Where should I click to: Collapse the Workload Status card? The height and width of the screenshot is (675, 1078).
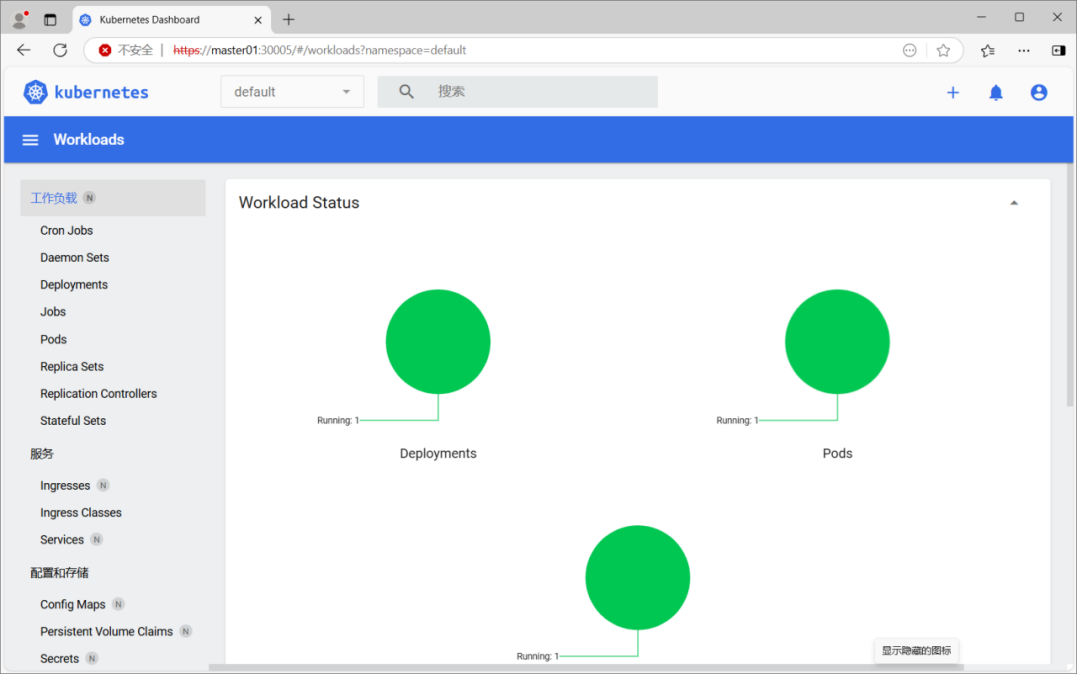click(1013, 203)
